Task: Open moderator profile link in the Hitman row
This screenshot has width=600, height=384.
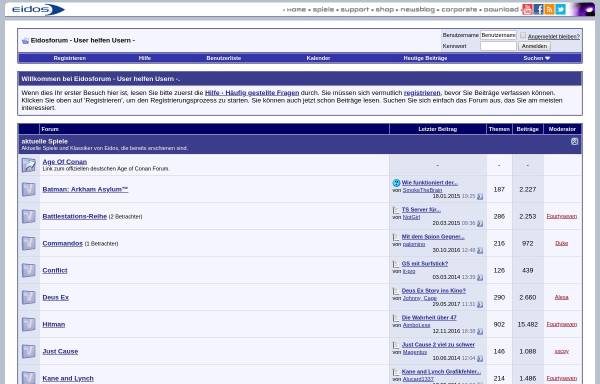Action: 561,324
